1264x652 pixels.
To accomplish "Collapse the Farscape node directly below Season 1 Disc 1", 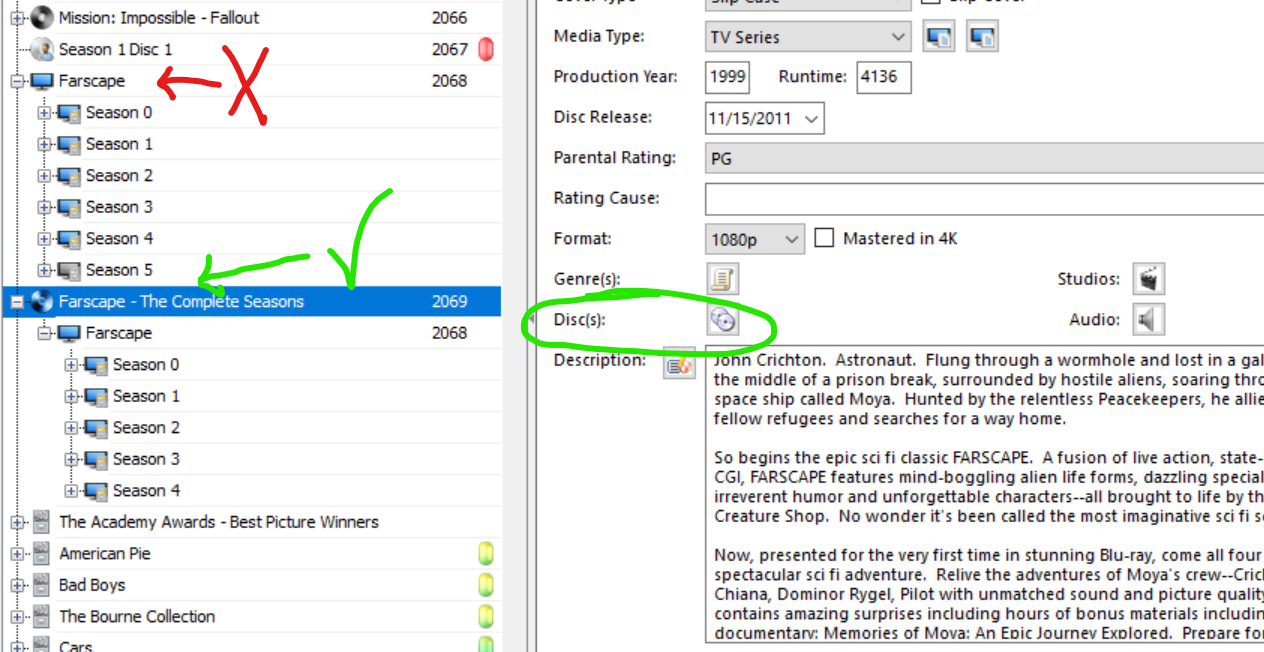I will point(17,81).
